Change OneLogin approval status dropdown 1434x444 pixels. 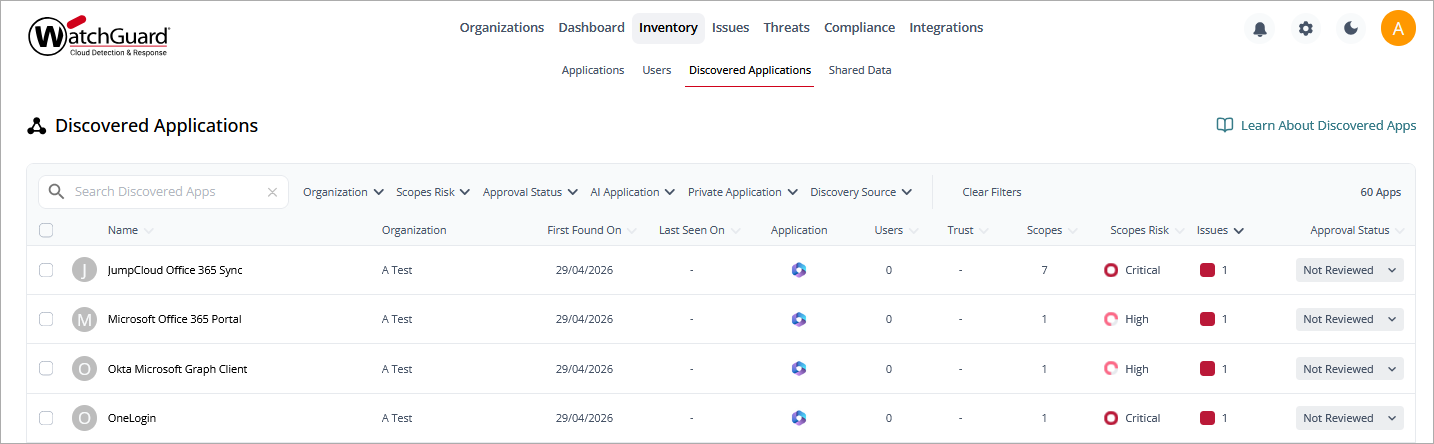pyautogui.click(x=1349, y=418)
